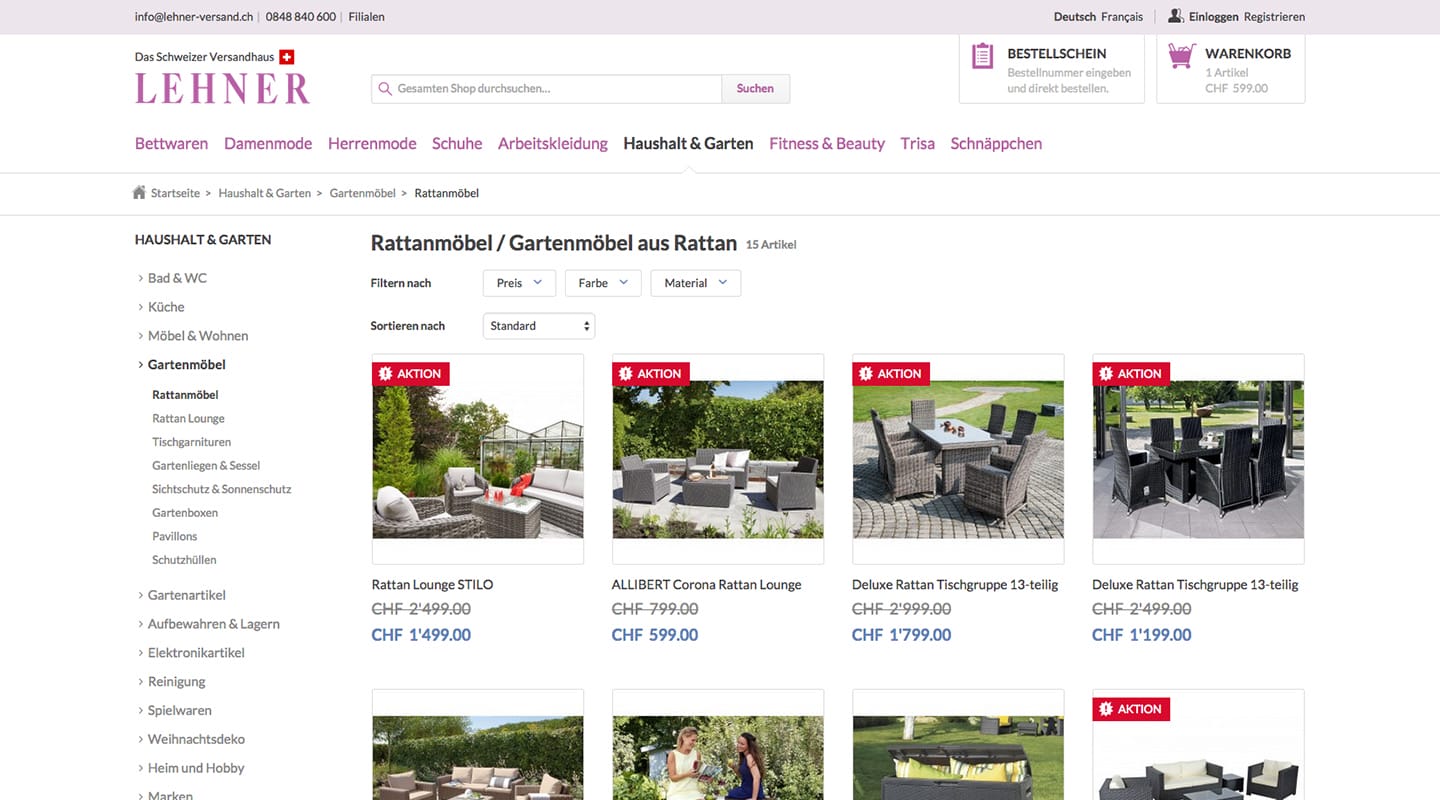Click the home icon in the breadcrumb
This screenshot has width=1440, height=800.
coord(139,191)
